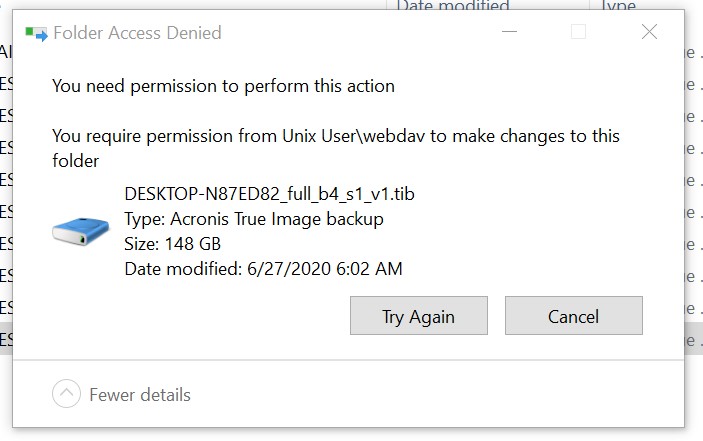Click the Type: Acronis True Image backup line
Image resolution: width=703 pixels, height=441 pixels.
[254, 219]
